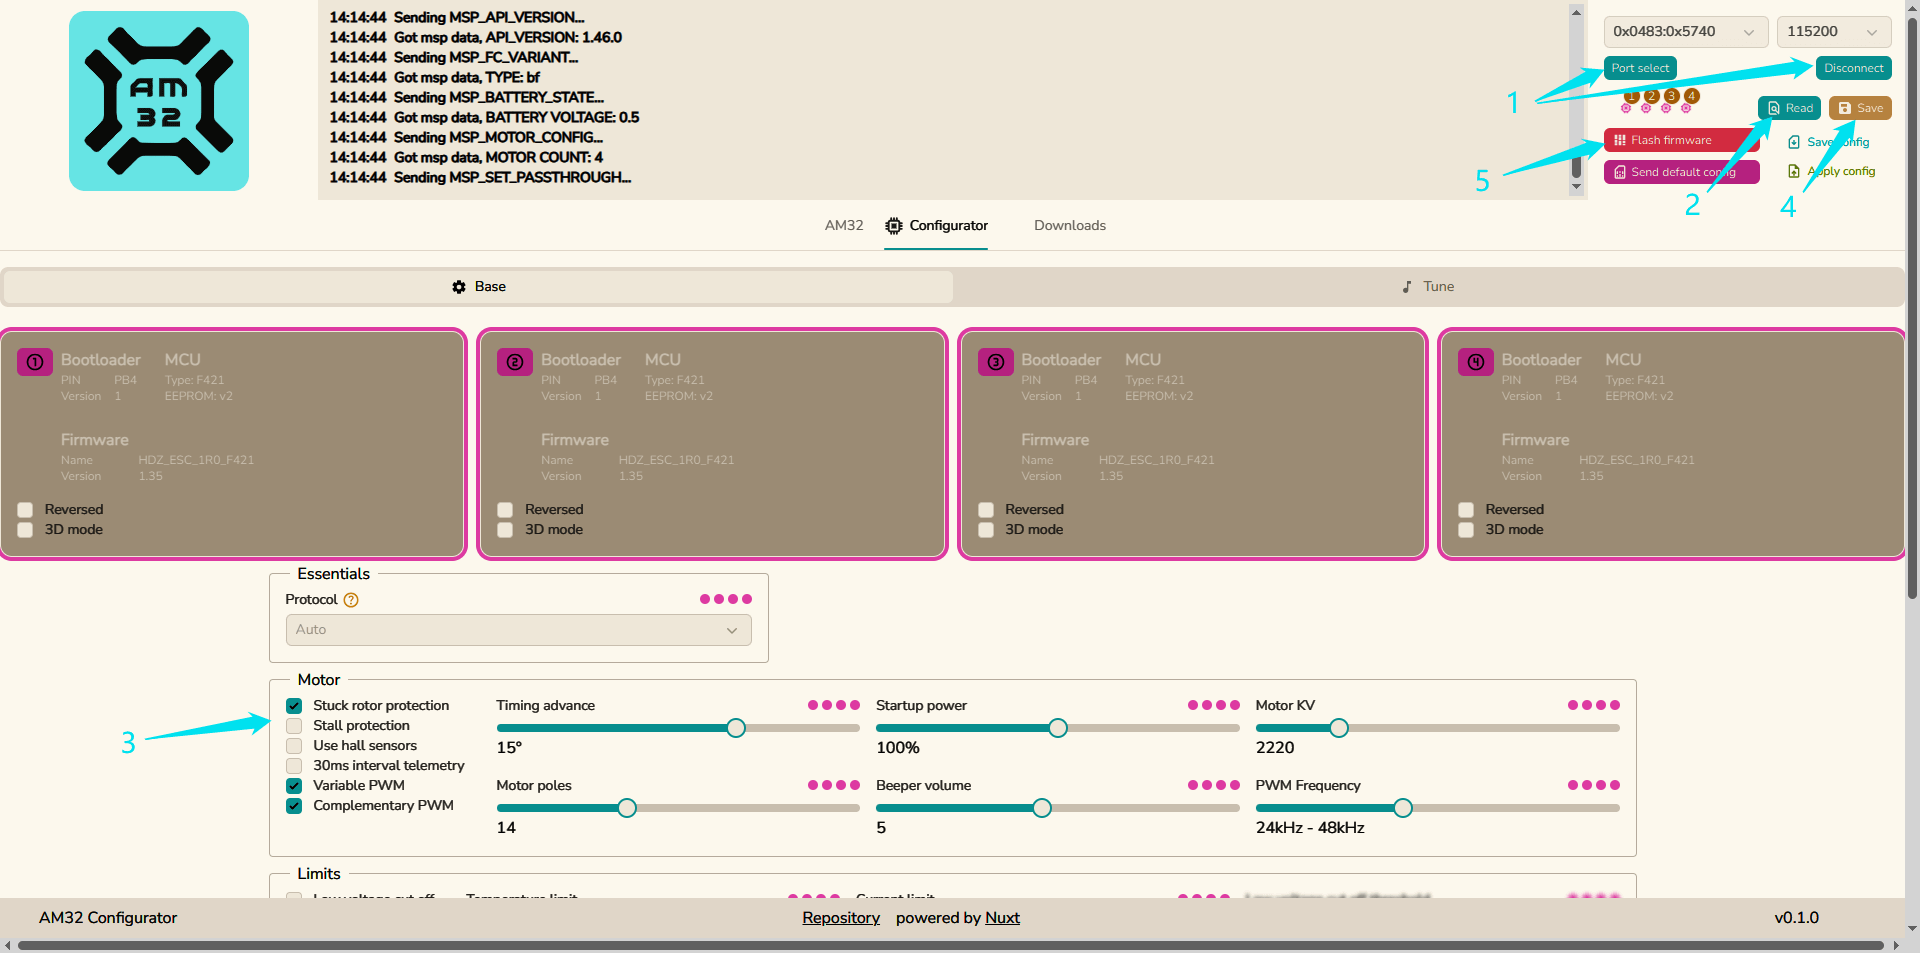The image size is (1920, 953).
Task: Enable Stall protection checkbox
Action: (294, 726)
